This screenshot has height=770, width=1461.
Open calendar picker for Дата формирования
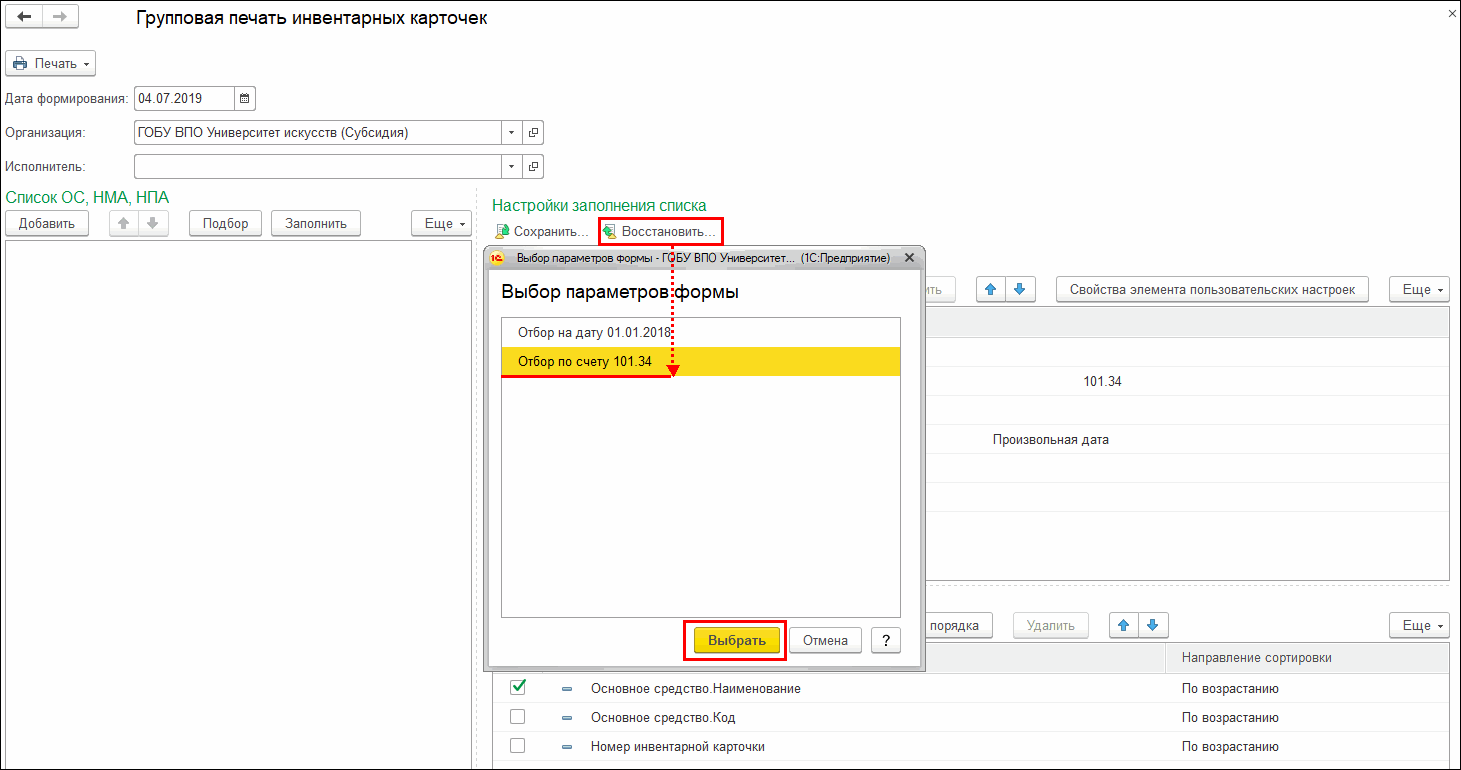pyautogui.click(x=246, y=98)
